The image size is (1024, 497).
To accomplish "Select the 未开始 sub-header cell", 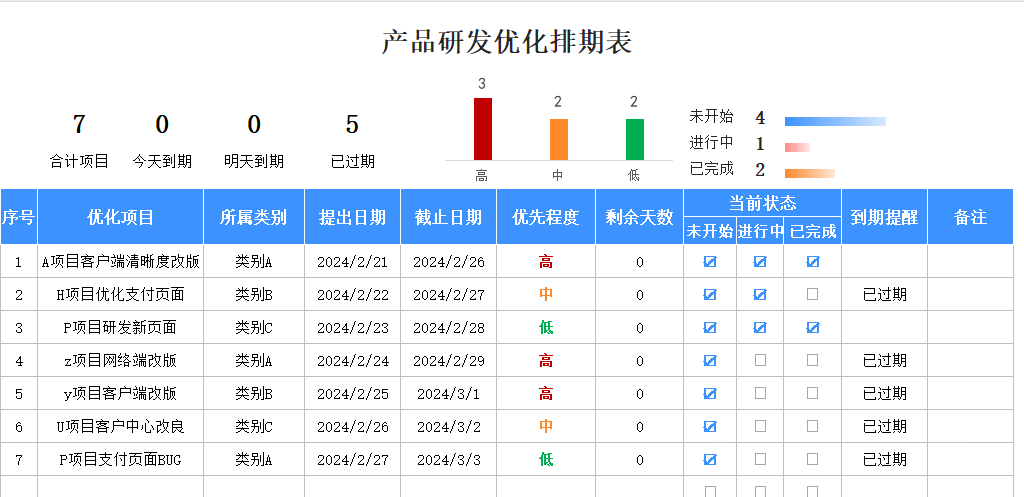I will pos(710,231).
